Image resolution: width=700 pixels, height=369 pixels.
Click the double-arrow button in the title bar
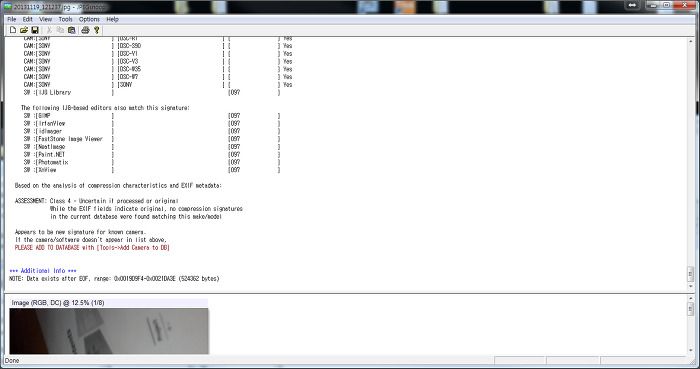(632, 5)
